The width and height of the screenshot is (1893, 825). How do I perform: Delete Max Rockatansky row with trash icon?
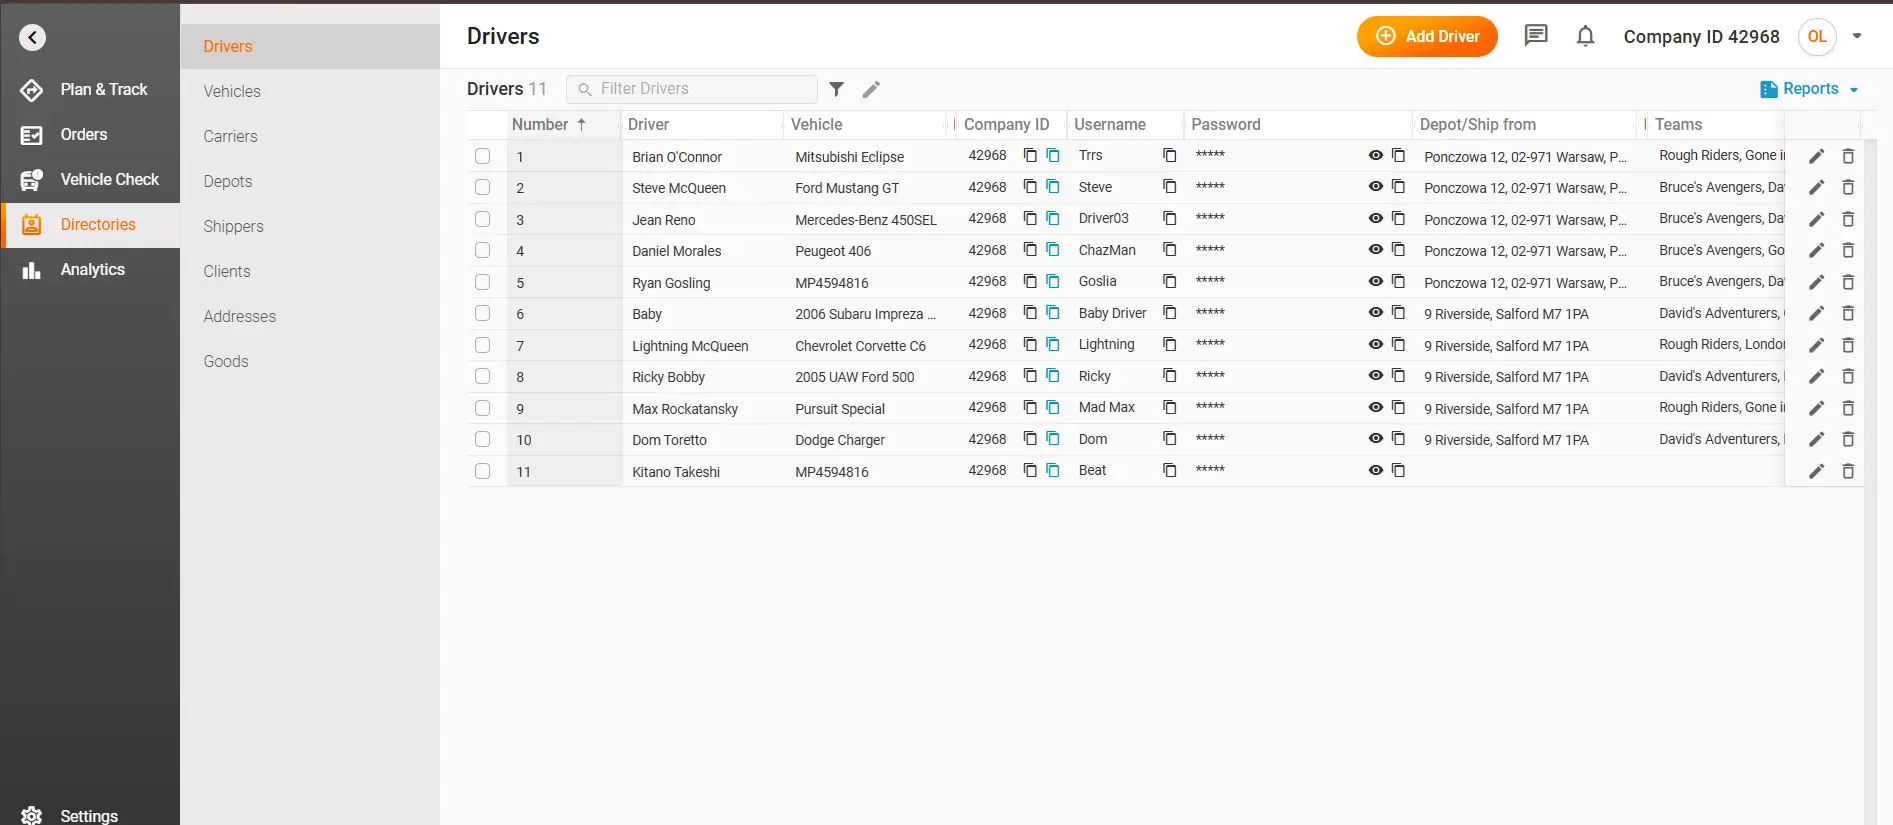[x=1848, y=408]
